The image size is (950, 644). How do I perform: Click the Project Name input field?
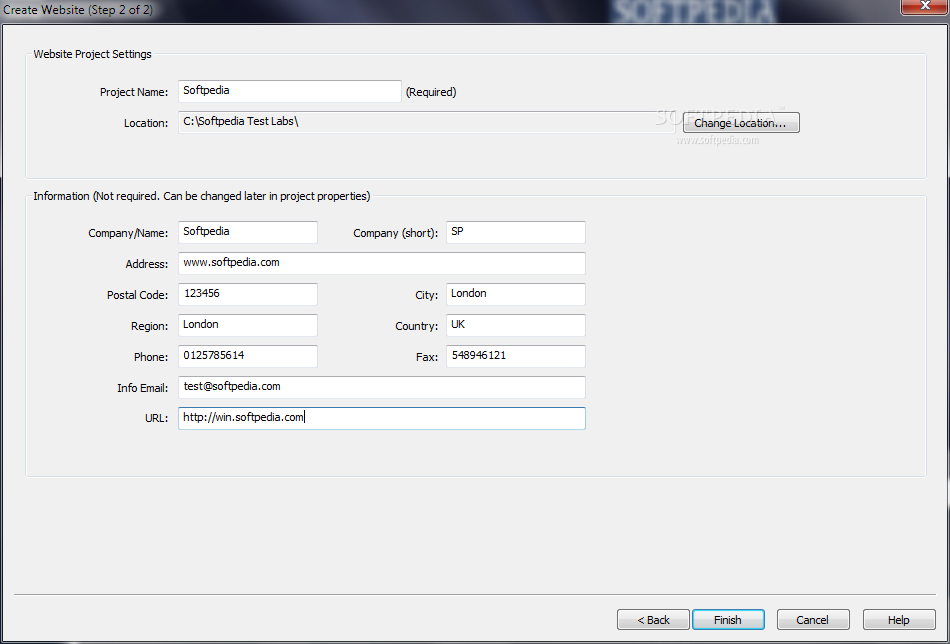(290, 91)
